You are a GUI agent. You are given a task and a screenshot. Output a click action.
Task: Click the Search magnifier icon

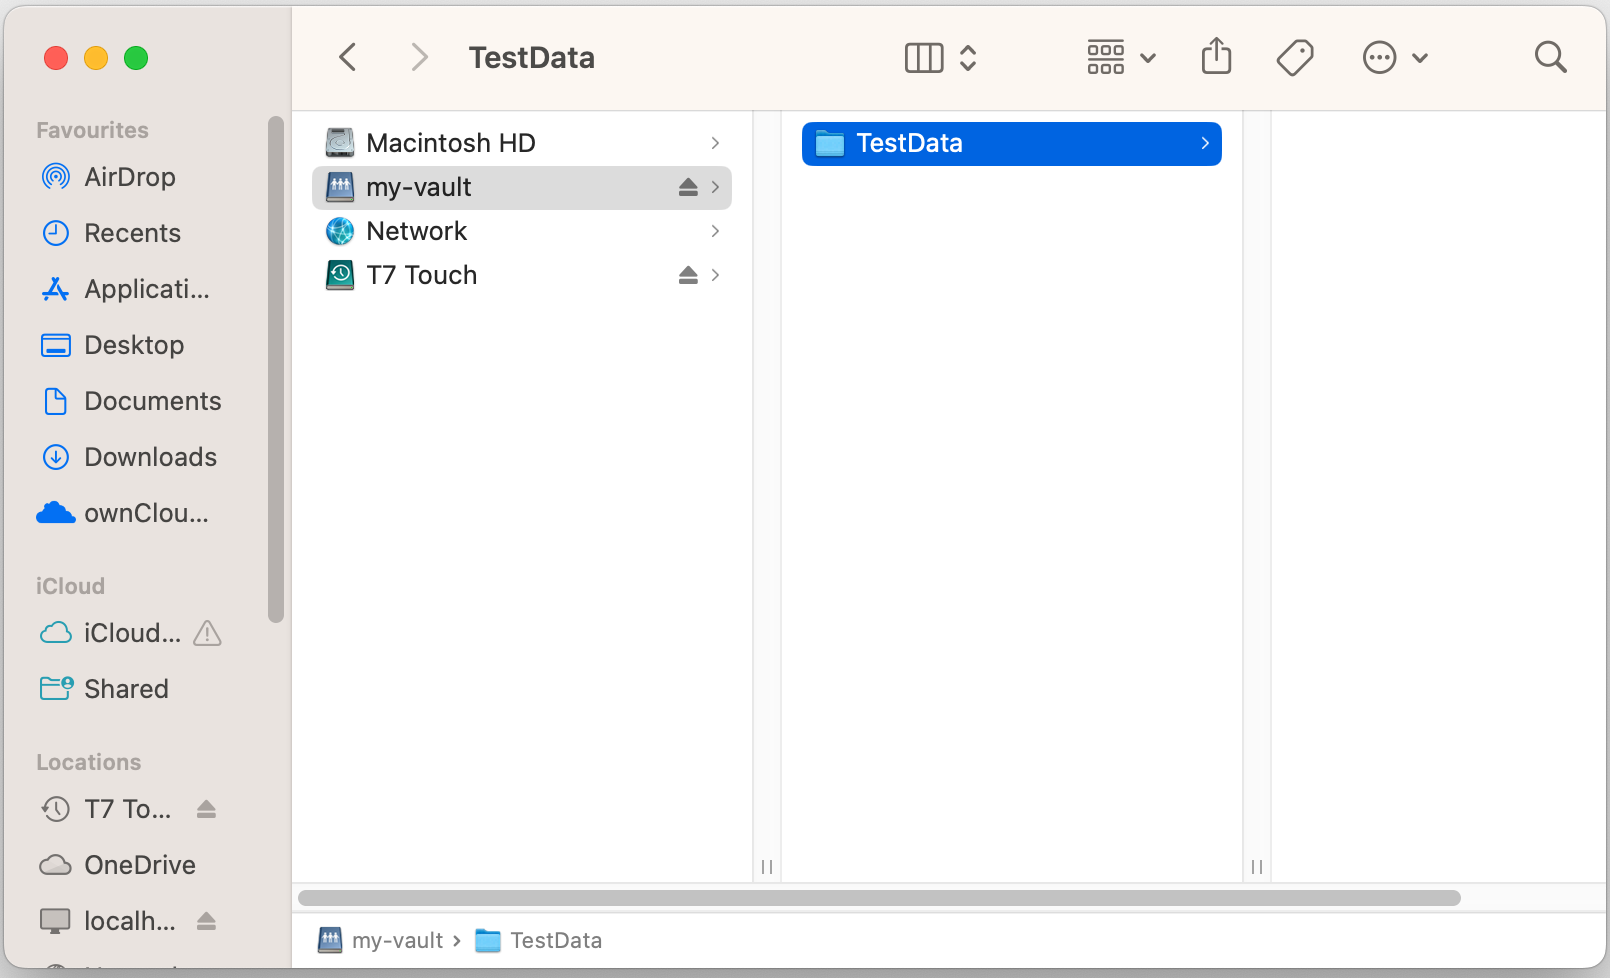[1550, 57]
